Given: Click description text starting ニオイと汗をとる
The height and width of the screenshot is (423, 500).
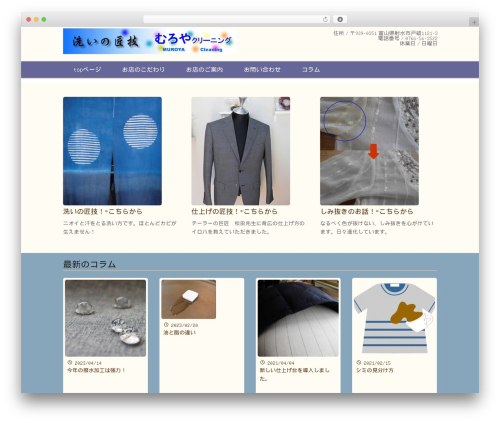Looking at the screenshot, I should pyautogui.click(x=120, y=227).
